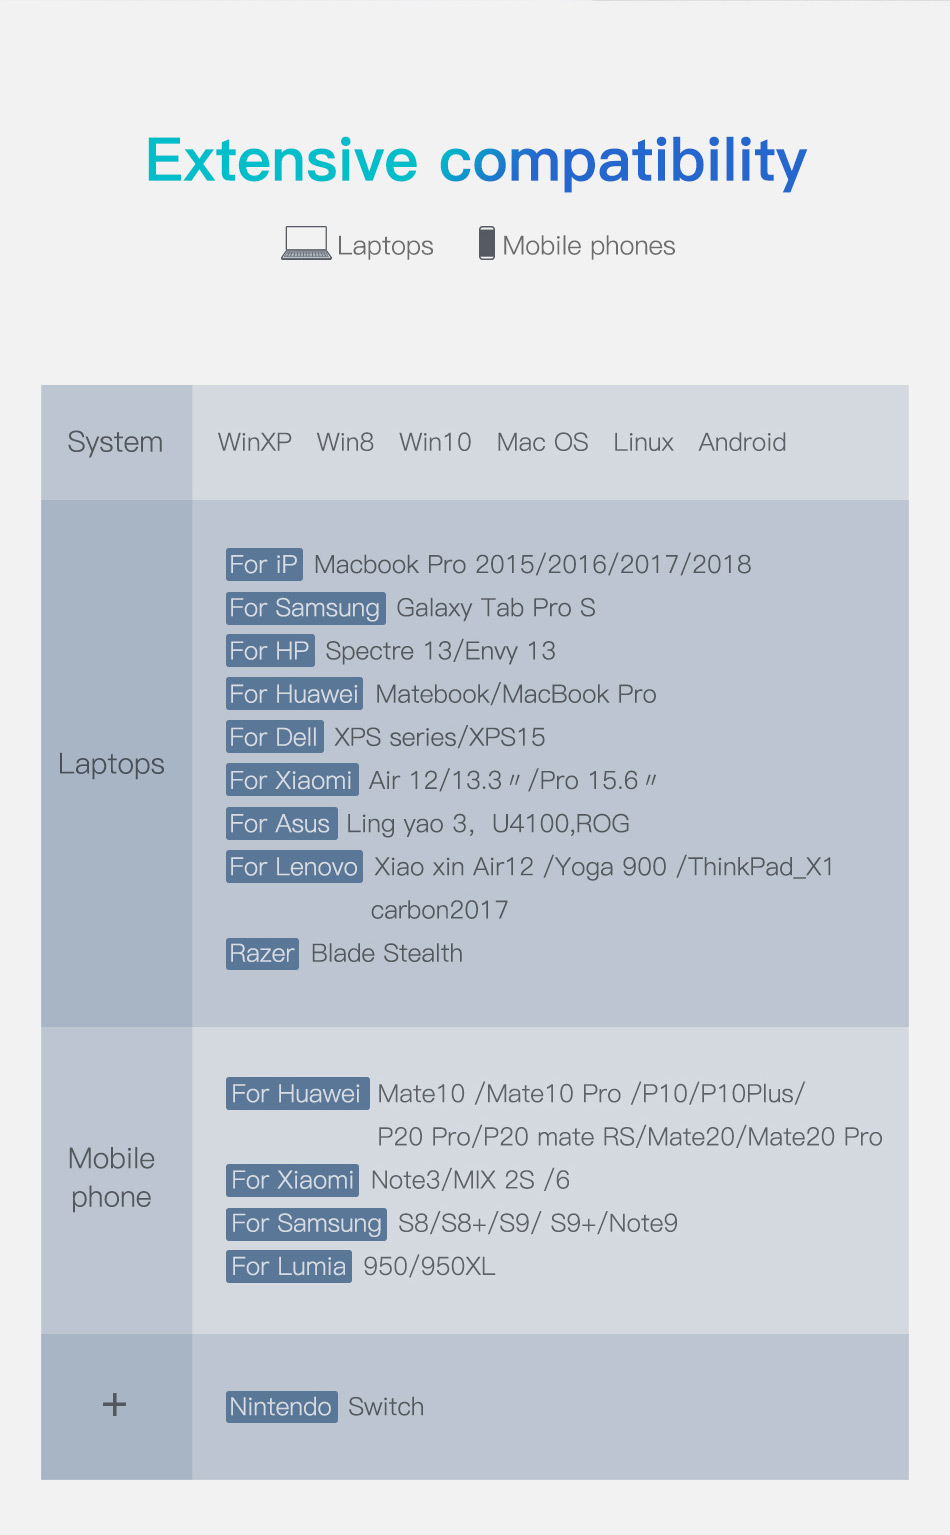Click the "For Samsung" tag beside Galaxy Tab
950x1535 pixels.
pos(305,607)
